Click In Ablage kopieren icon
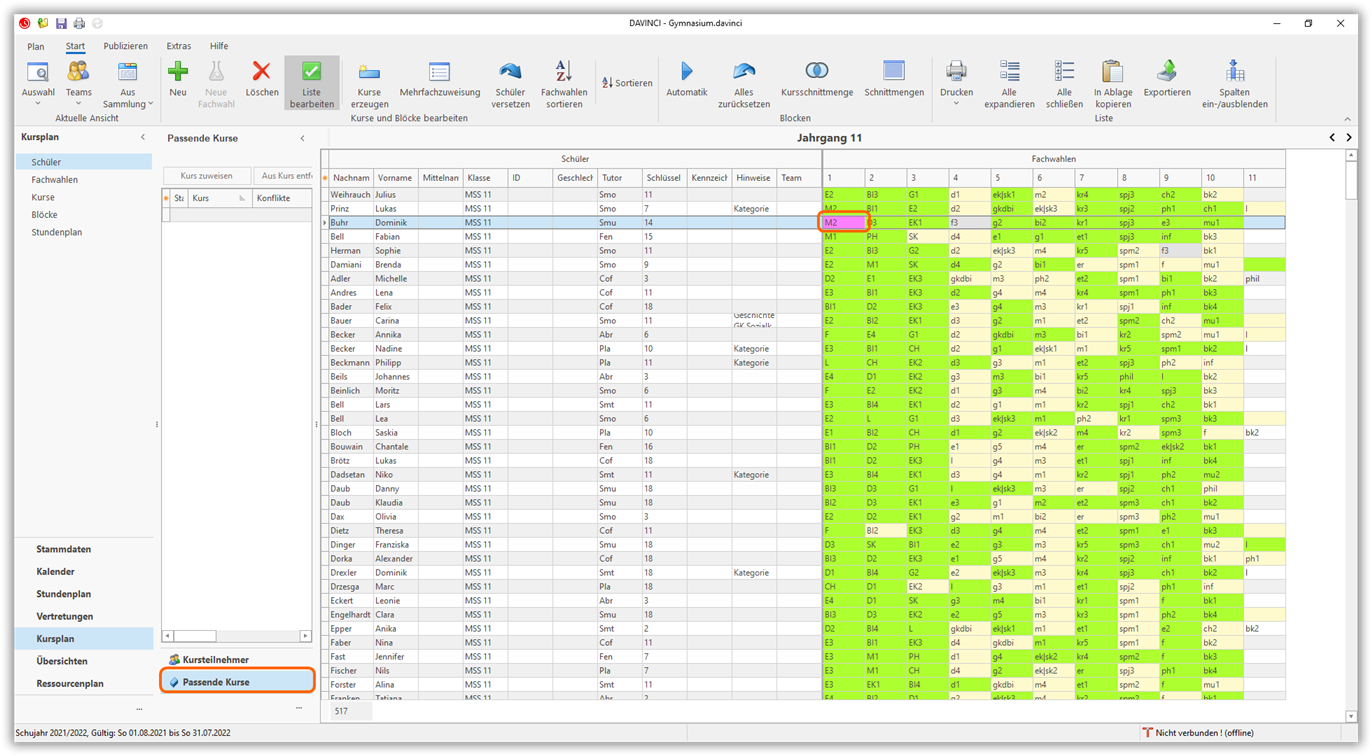1372x756 pixels. click(x=1112, y=73)
